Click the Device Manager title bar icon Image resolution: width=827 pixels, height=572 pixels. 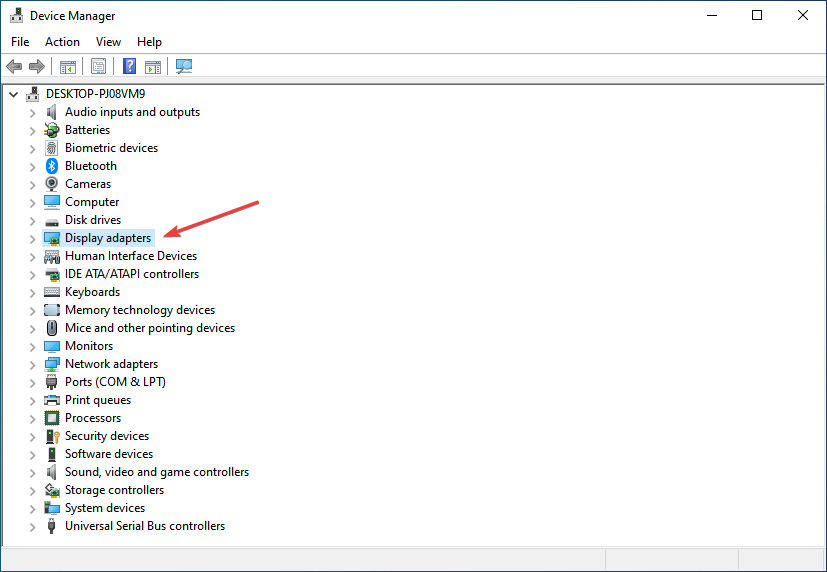pyautogui.click(x=16, y=16)
